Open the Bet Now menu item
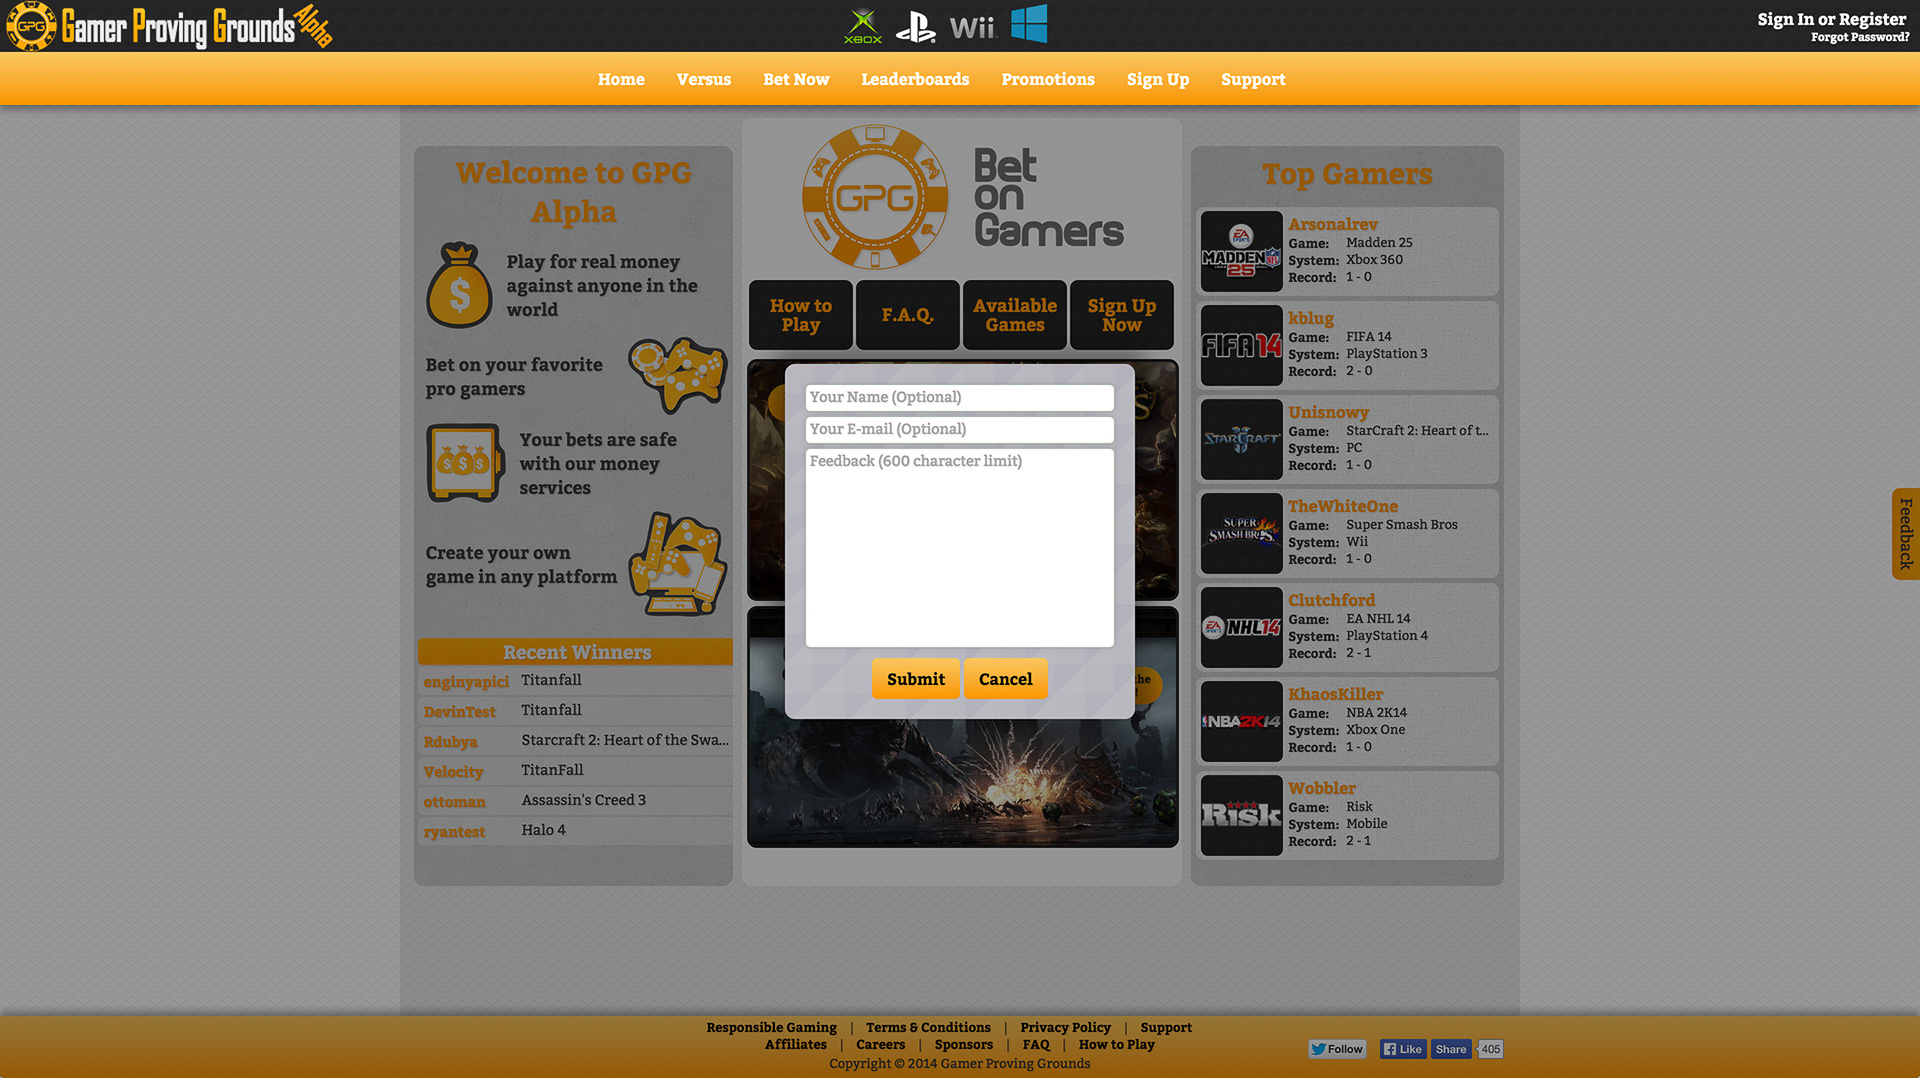1920x1078 pixels. click(796, 79)
